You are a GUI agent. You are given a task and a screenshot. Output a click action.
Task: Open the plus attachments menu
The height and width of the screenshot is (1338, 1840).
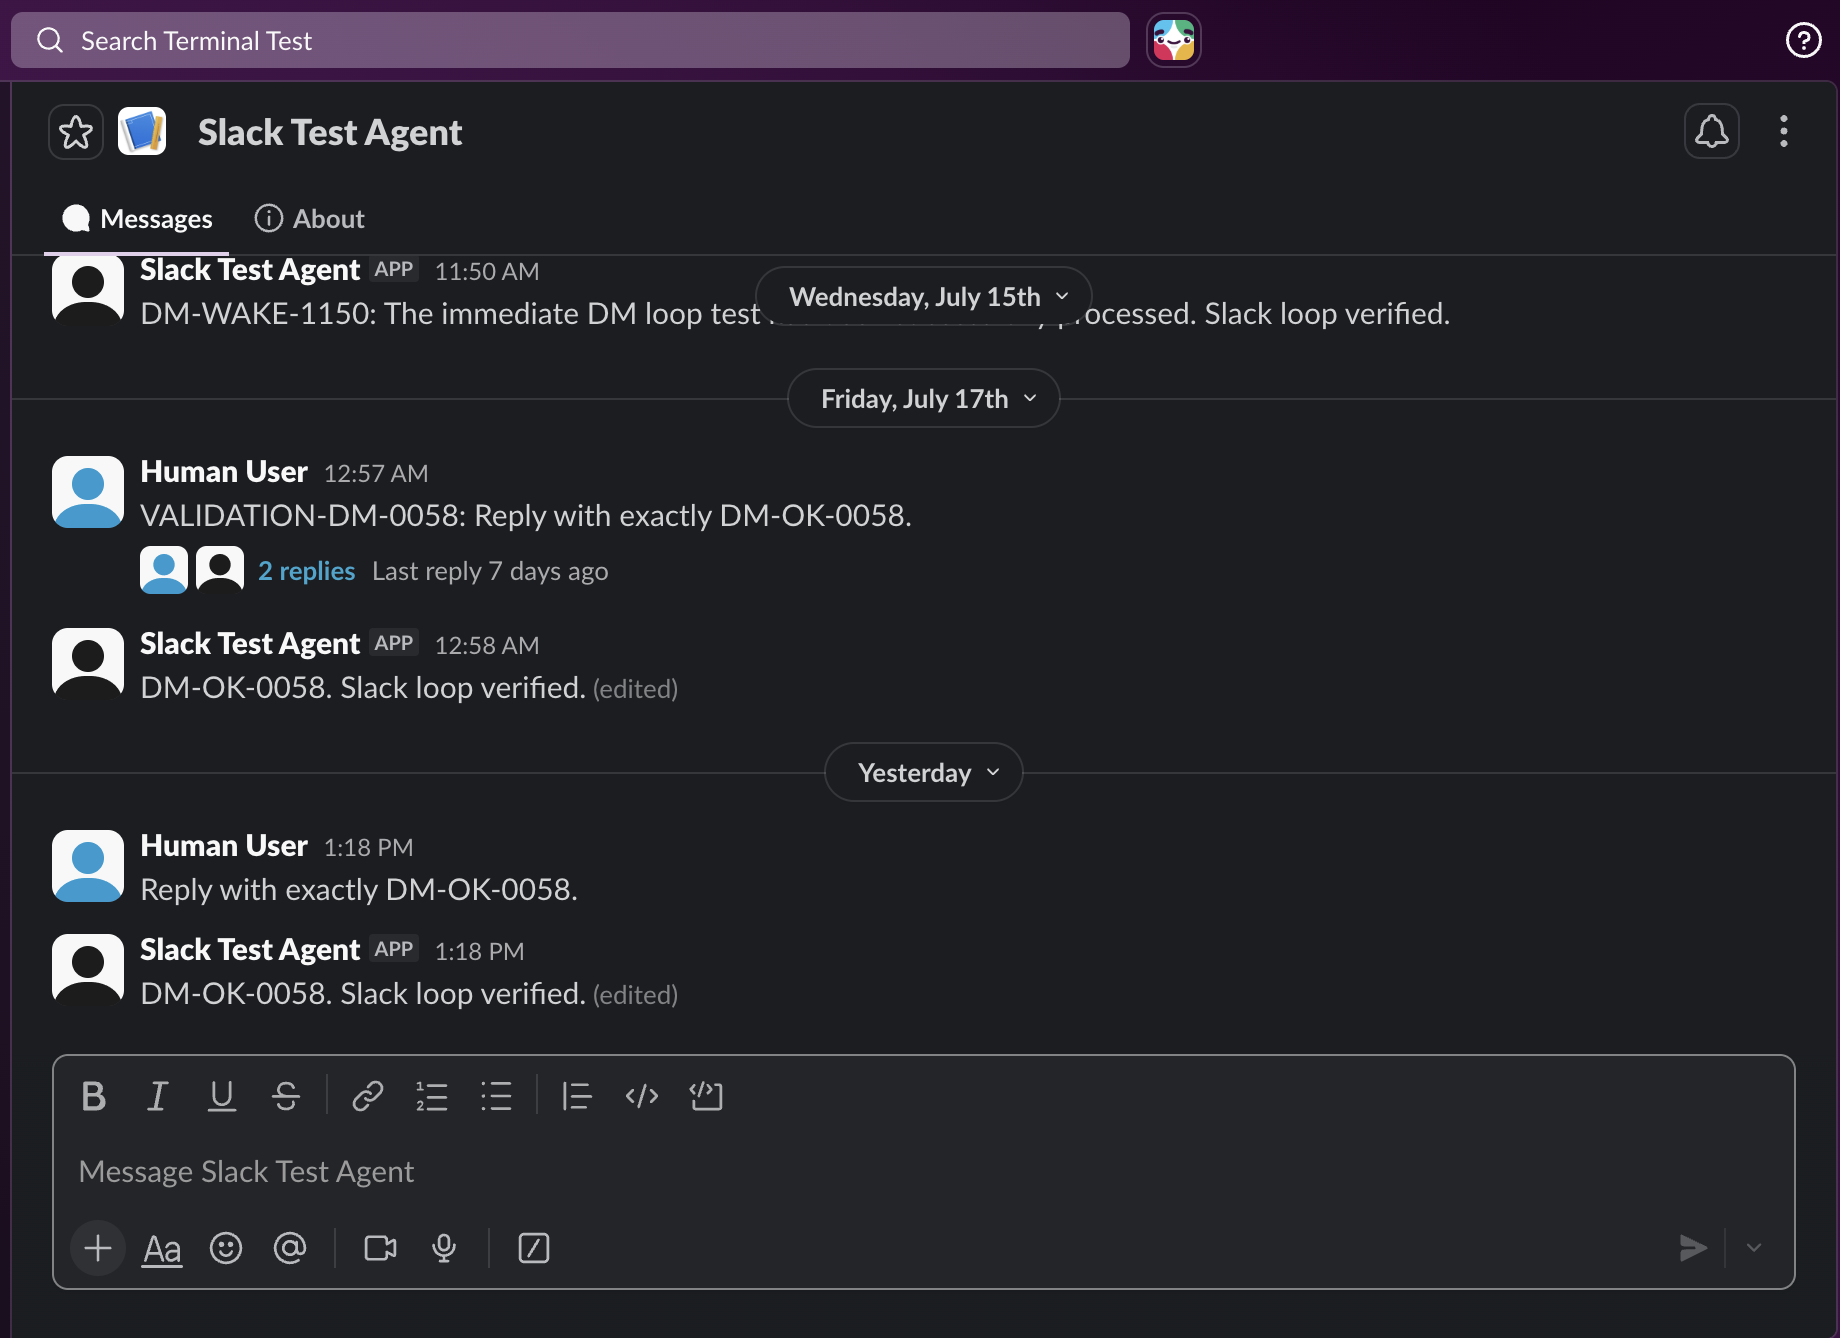click(x=98, y=1248)
